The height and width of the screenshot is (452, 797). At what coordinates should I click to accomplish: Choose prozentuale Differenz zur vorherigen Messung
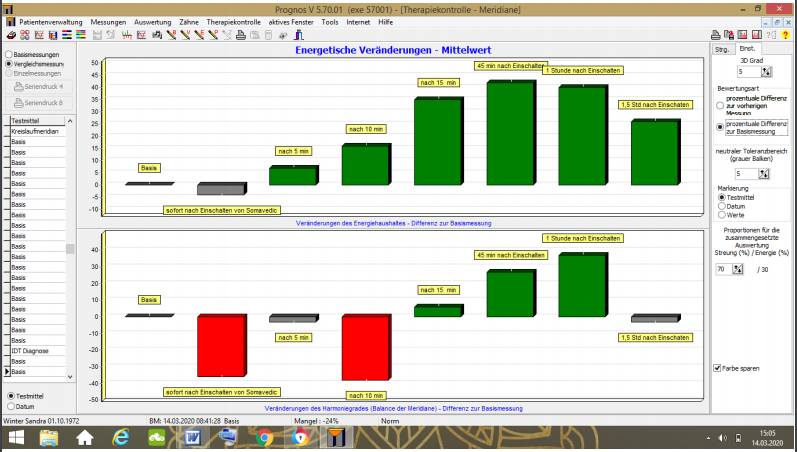coord(722,104)
